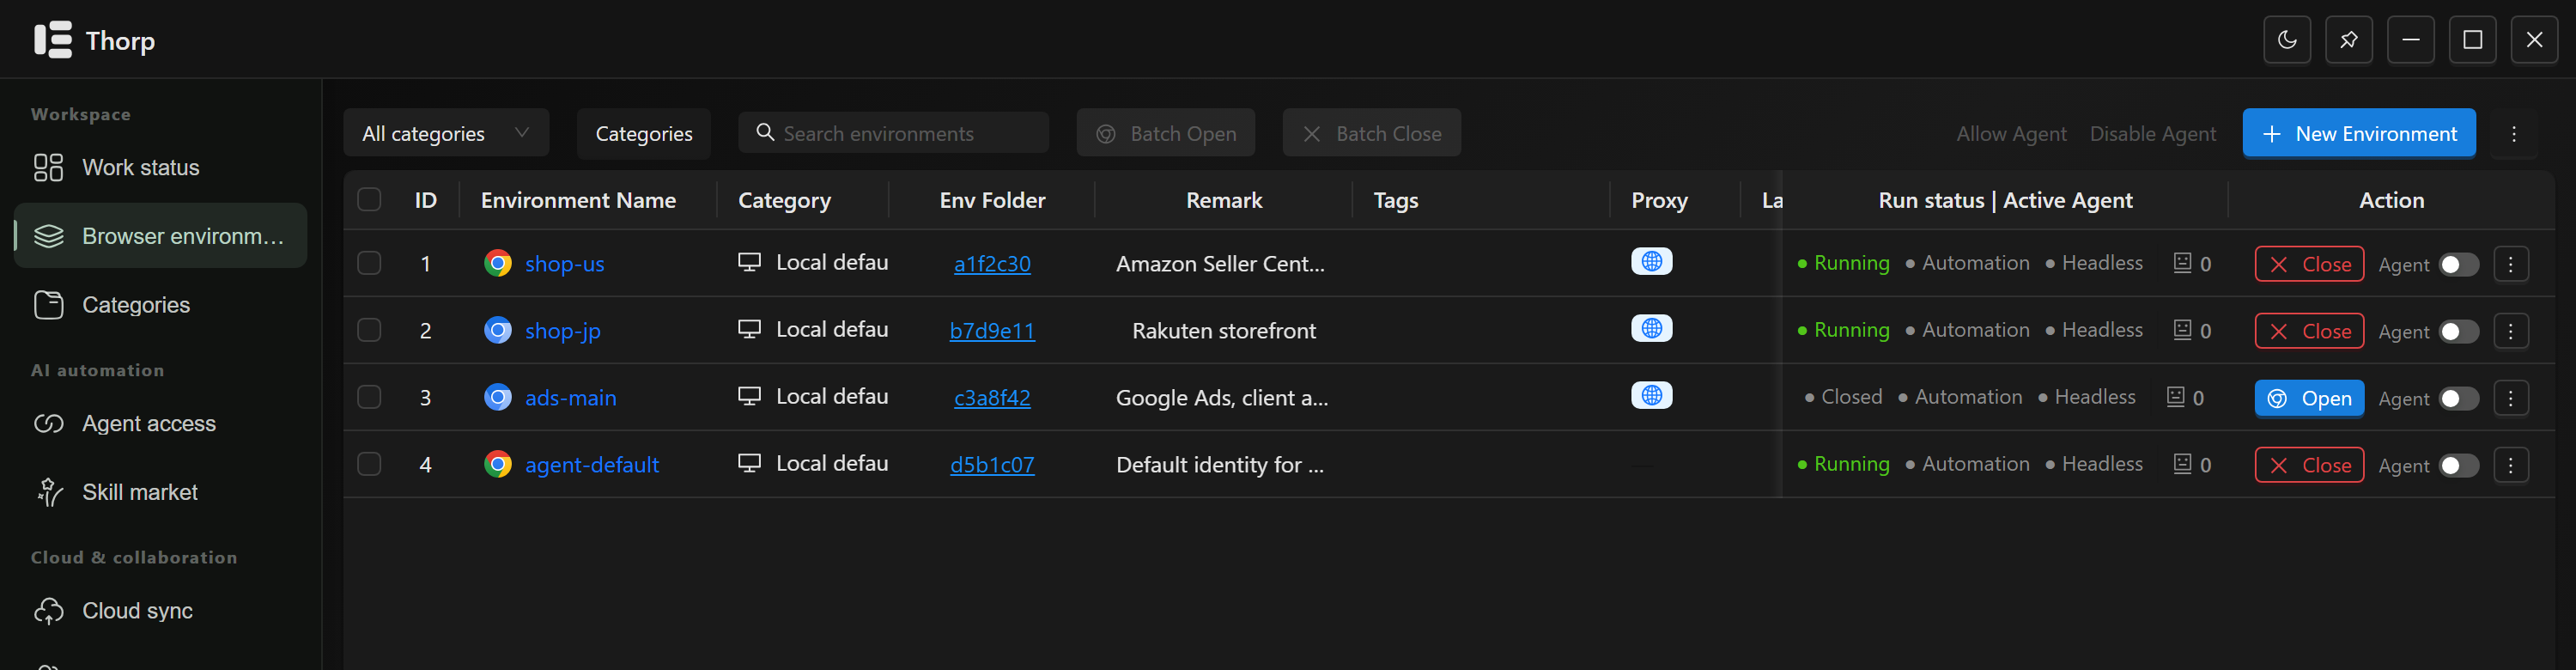Check the shop-jp row checkbox
Image resolution: width=2576 pixels, height=670 pixels.
(369, 330)
